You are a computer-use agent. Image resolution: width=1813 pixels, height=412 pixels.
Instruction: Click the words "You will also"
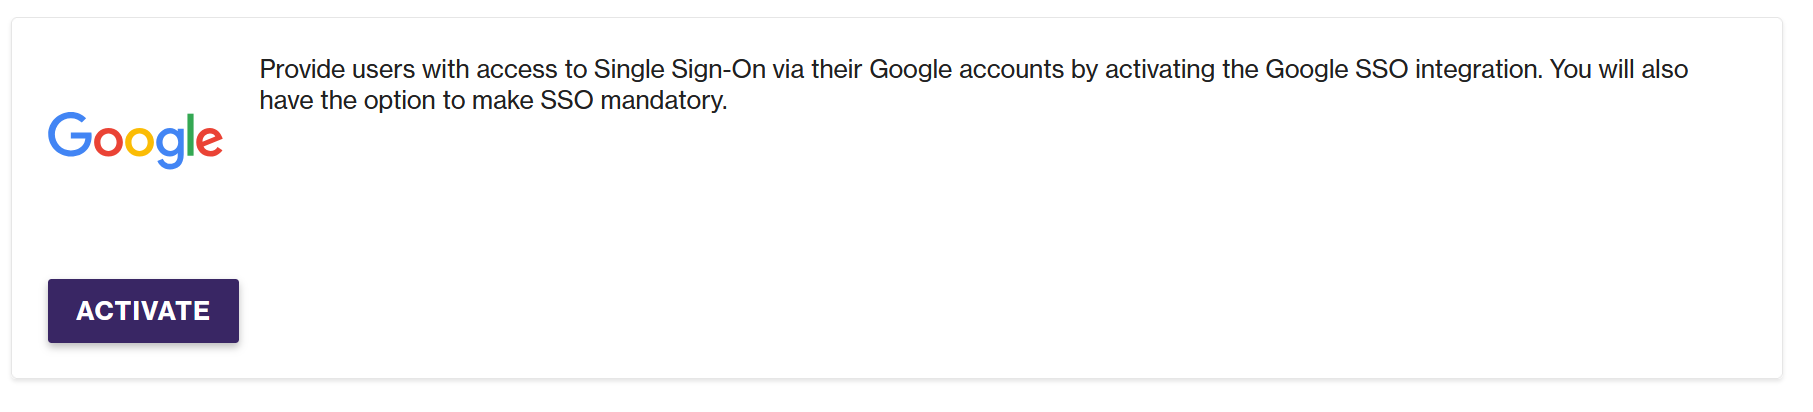point(1619,69)
